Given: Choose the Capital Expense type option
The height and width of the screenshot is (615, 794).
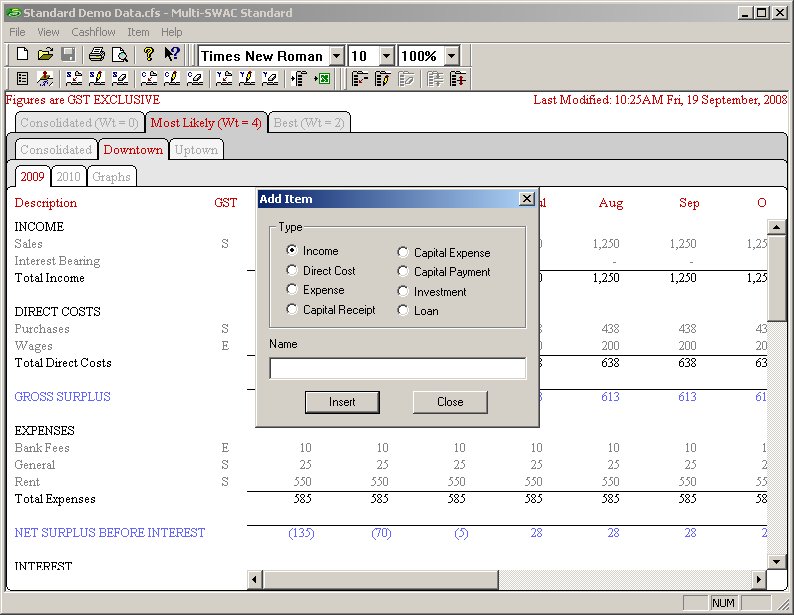Looking at the screenshot, I should click(x=403, y=253).
